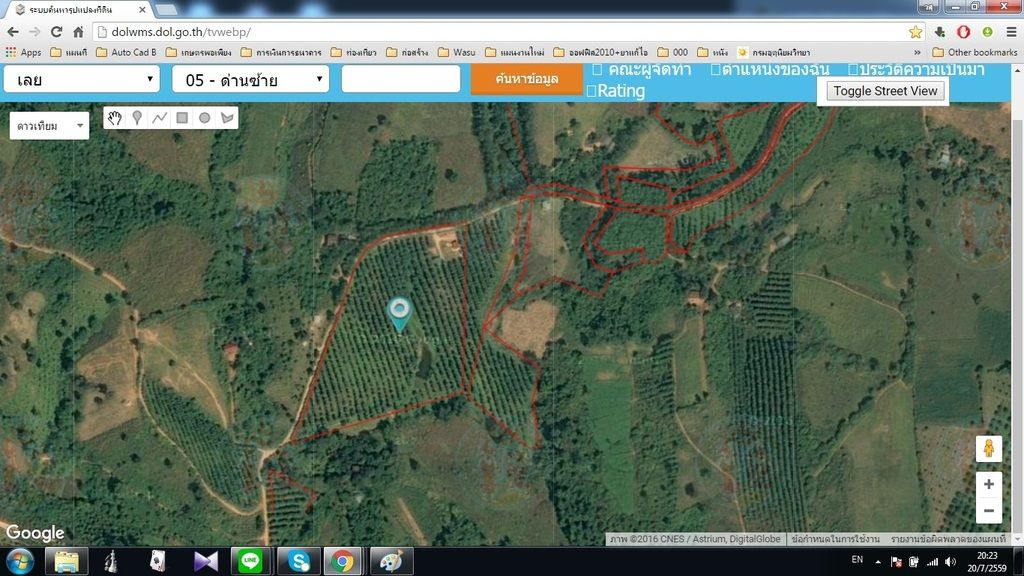Image resolution: width=1024 pixels, height=576 pixels.
Task: Open the Wasu bookmark folder
Action: [x=456, y=52]
